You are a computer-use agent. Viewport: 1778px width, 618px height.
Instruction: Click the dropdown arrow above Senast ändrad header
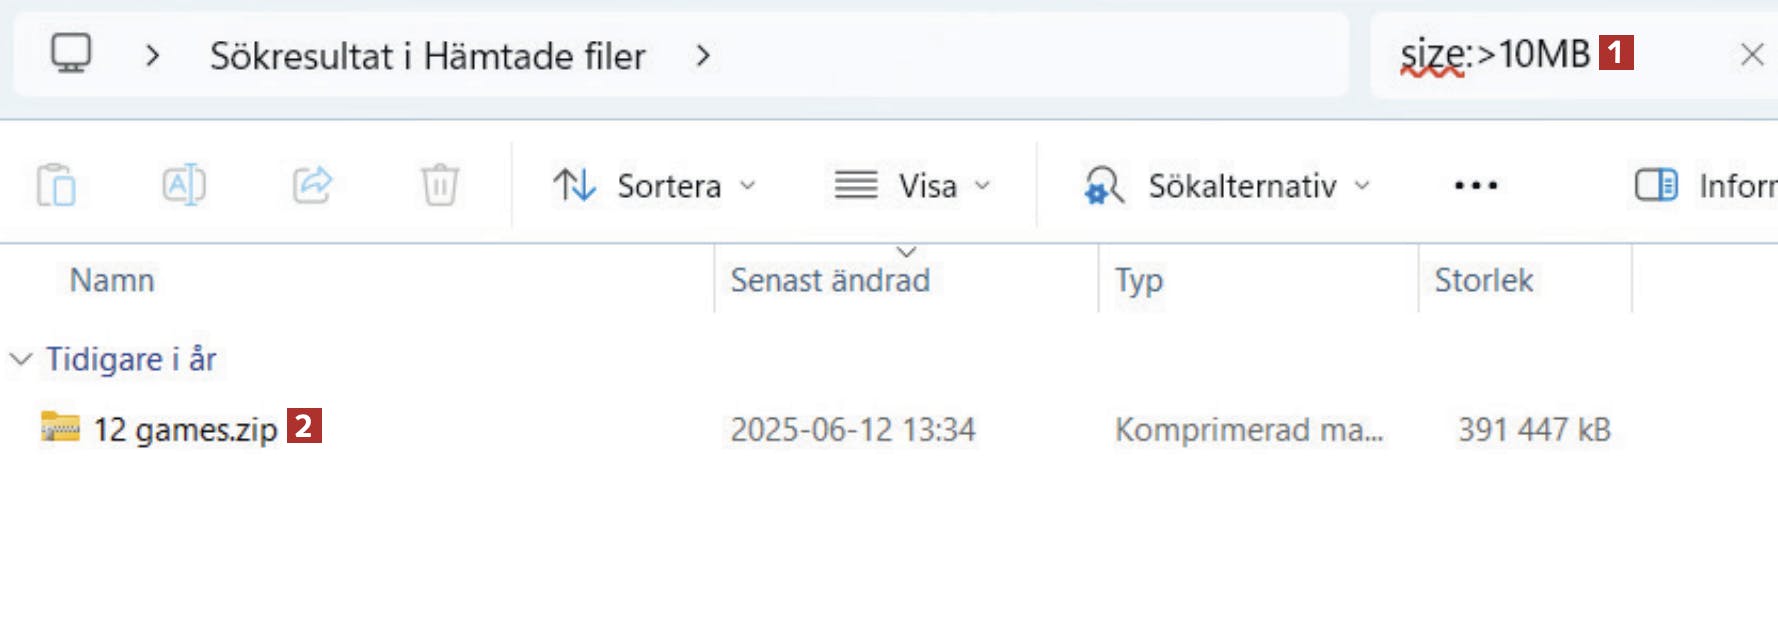point(907,252)
